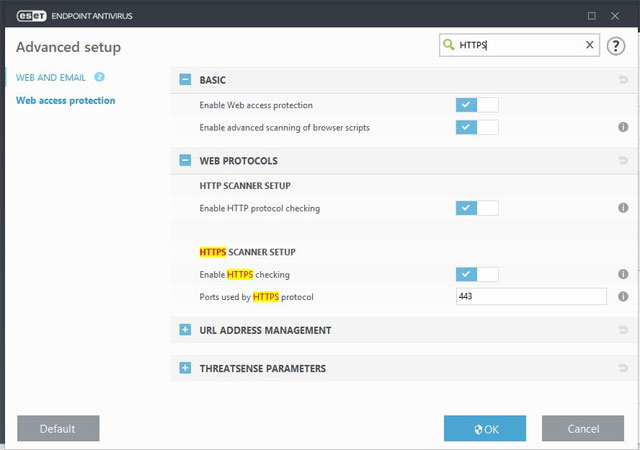Viewport: 640px width, 450px height.
Task: Click the badge count next to WEB AND EMAIL
Action: [x=99, y=77]
